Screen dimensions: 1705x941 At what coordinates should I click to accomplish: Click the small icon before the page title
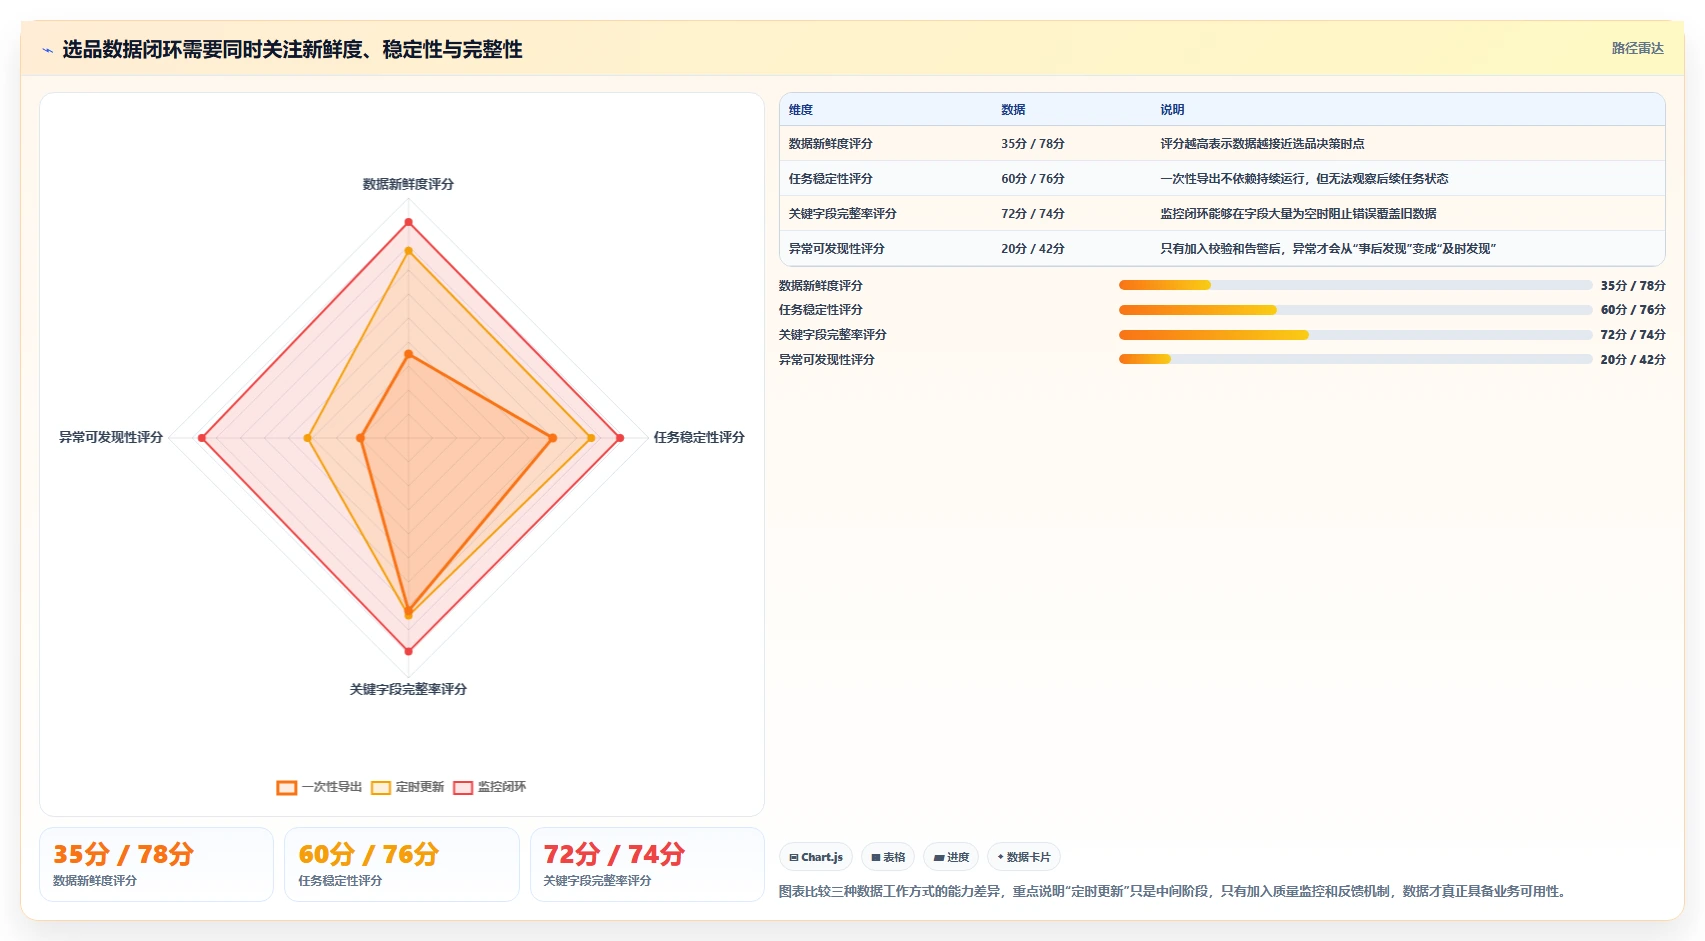tap(47, 50)
